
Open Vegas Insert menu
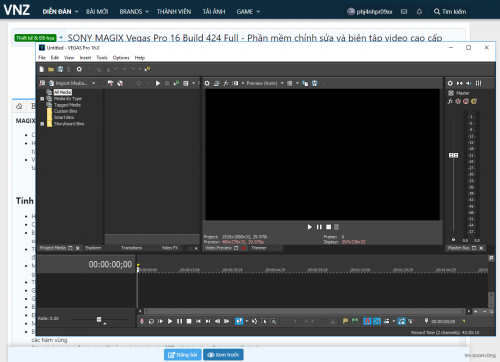click(85, 58)
